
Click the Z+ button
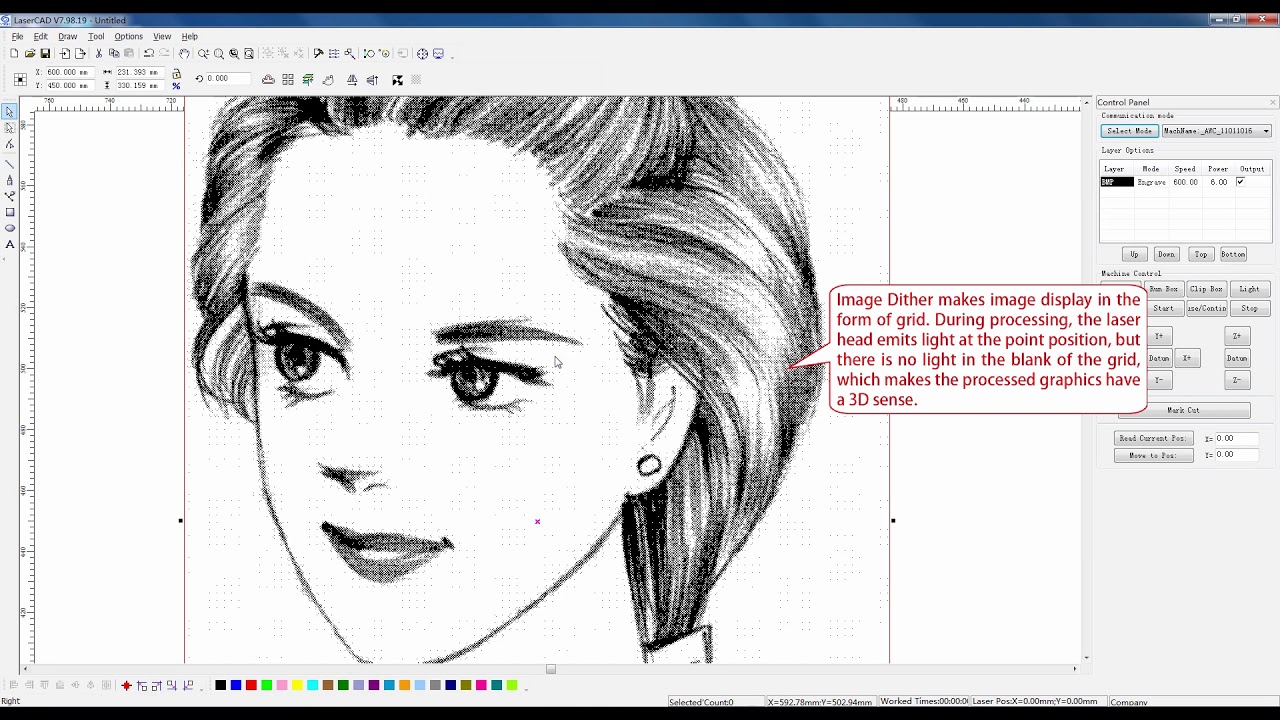[x=1237, y=336]
